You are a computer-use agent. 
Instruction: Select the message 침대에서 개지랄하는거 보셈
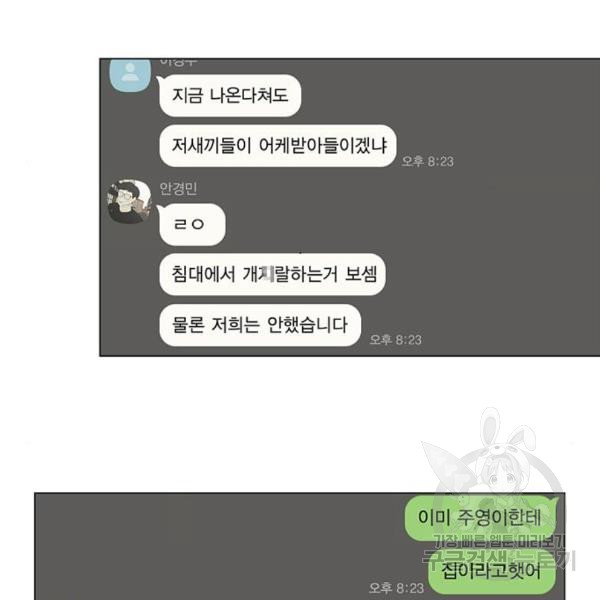tap(272, 274)
